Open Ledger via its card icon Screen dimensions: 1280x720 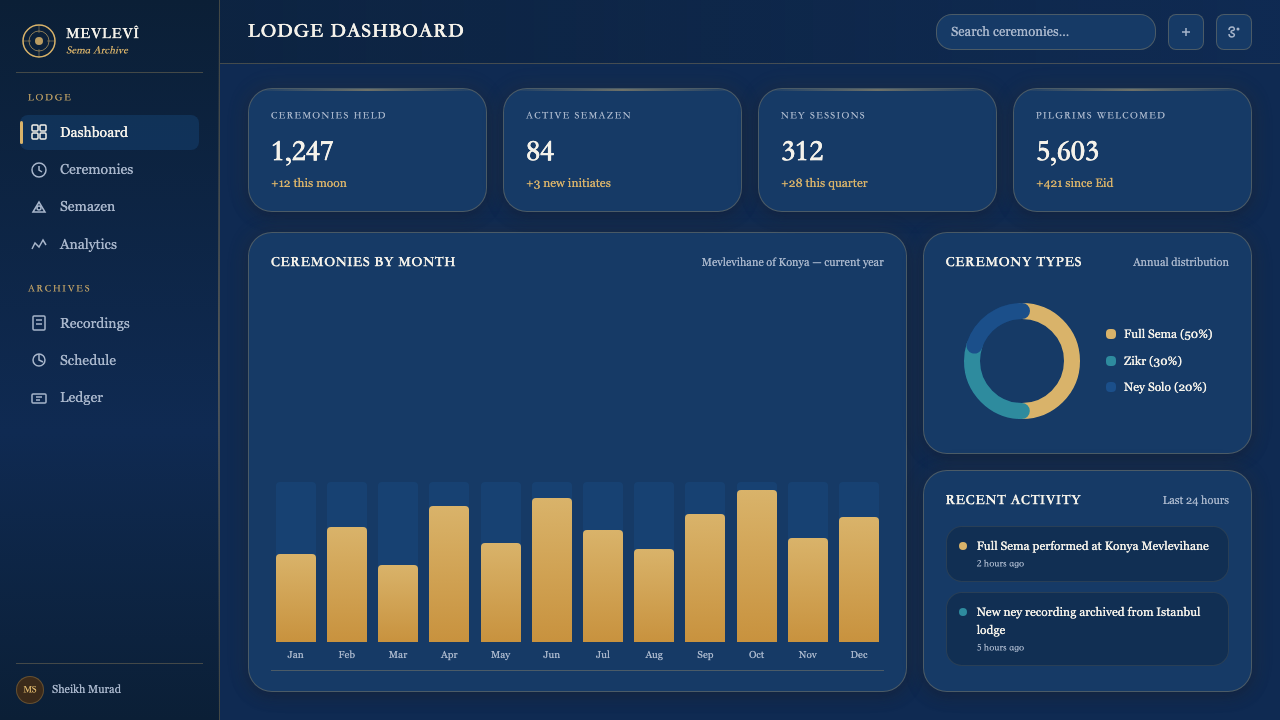39,398
